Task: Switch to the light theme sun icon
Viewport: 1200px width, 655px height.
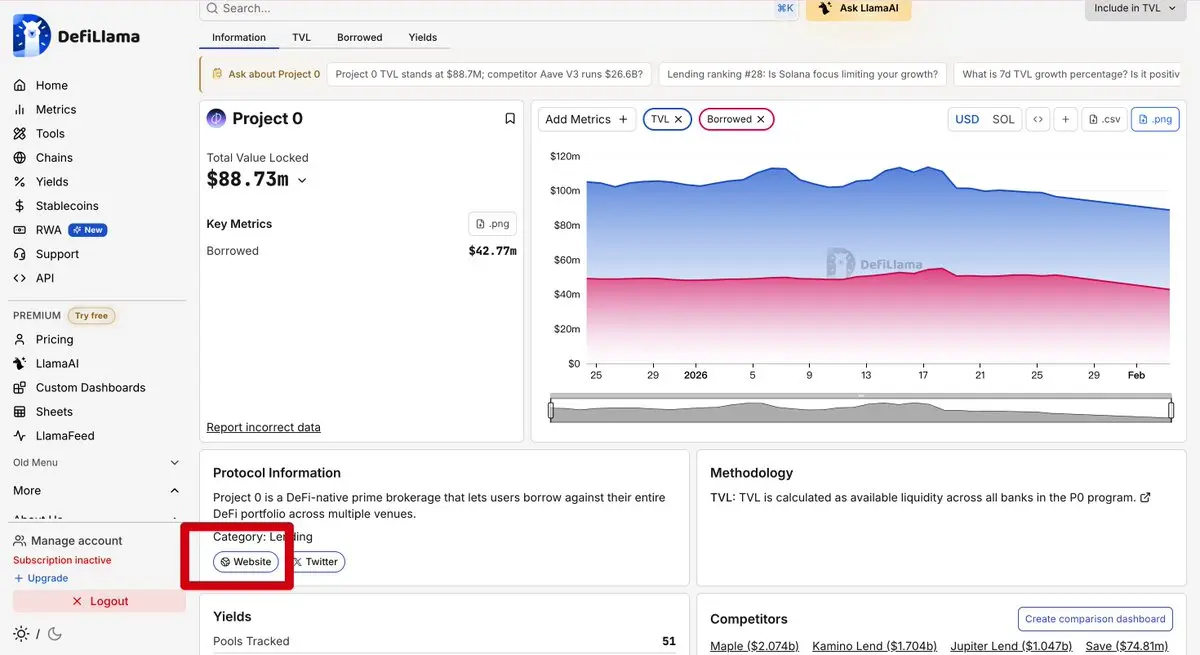Action: pos(21,634)
